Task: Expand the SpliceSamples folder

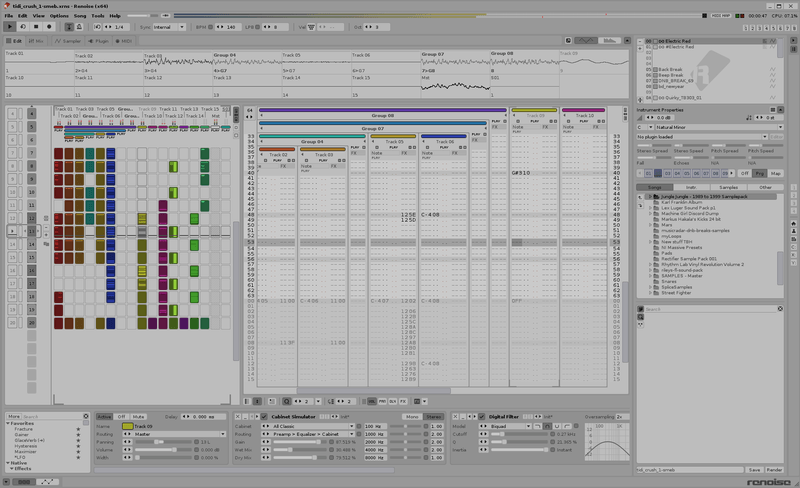Action: coord(649,287)
